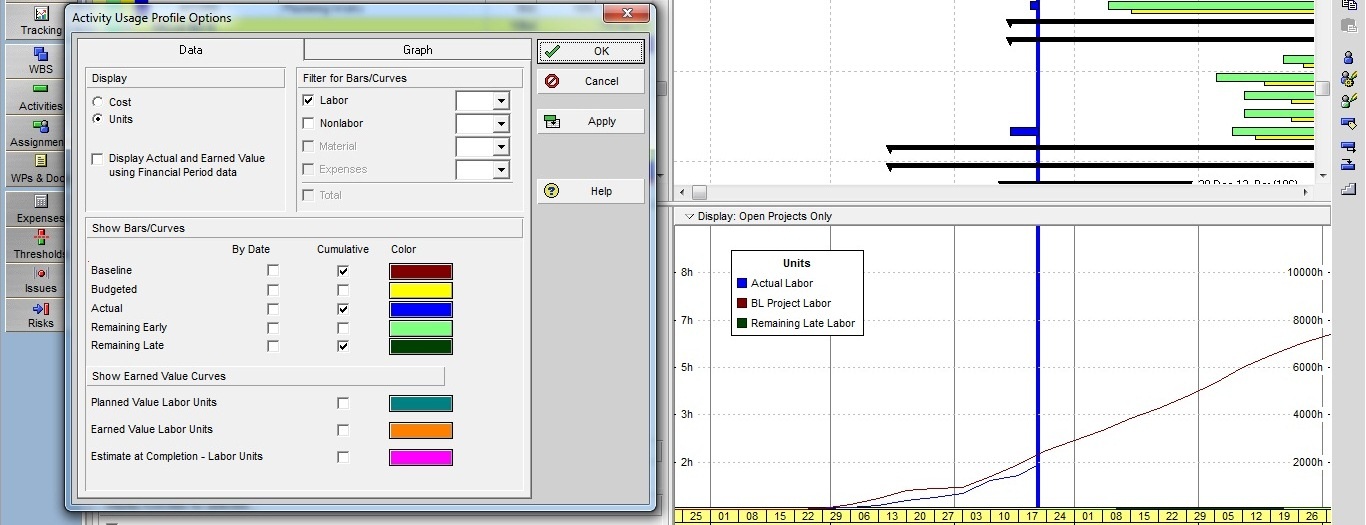
Task: Collapse the Display: Open Projects Only bar
Action: (689, 216)
